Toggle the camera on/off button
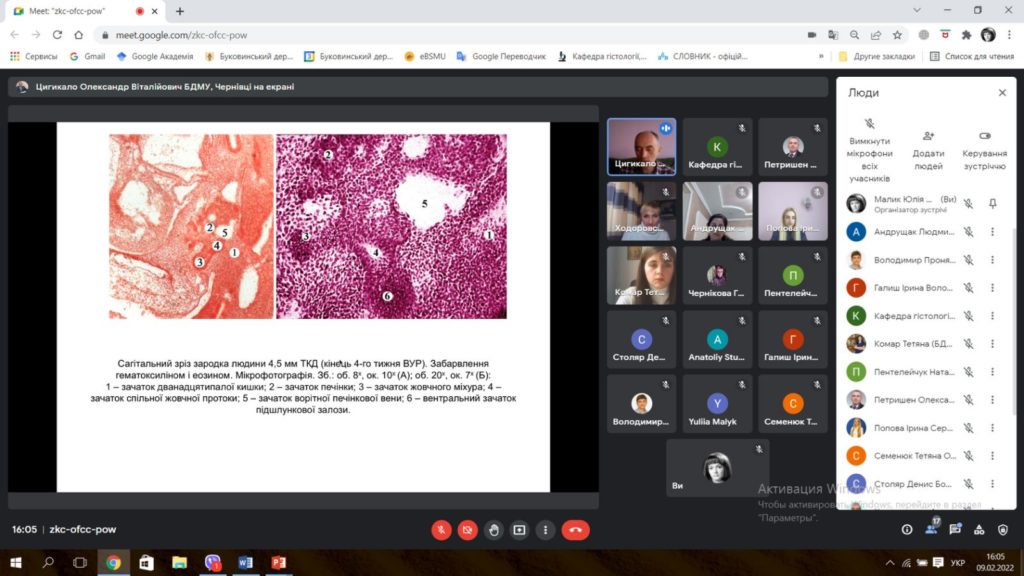 [467, 530]
